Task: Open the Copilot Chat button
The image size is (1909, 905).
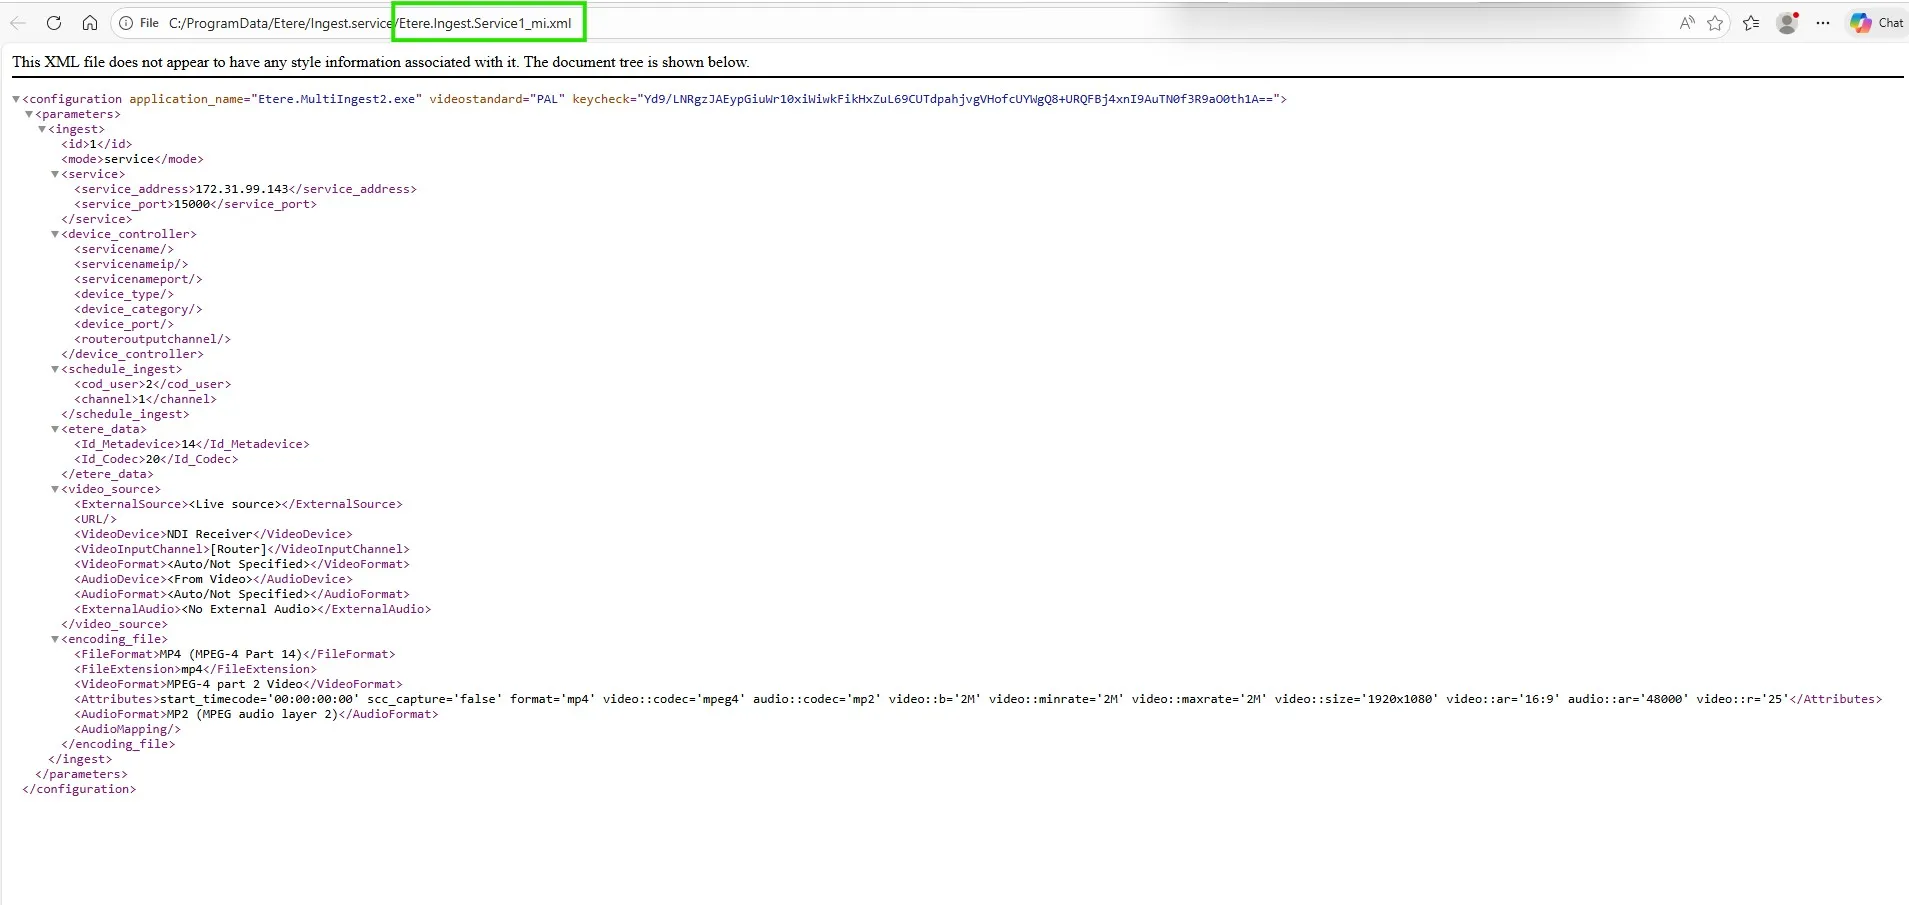Action: tap(1877, 23)
